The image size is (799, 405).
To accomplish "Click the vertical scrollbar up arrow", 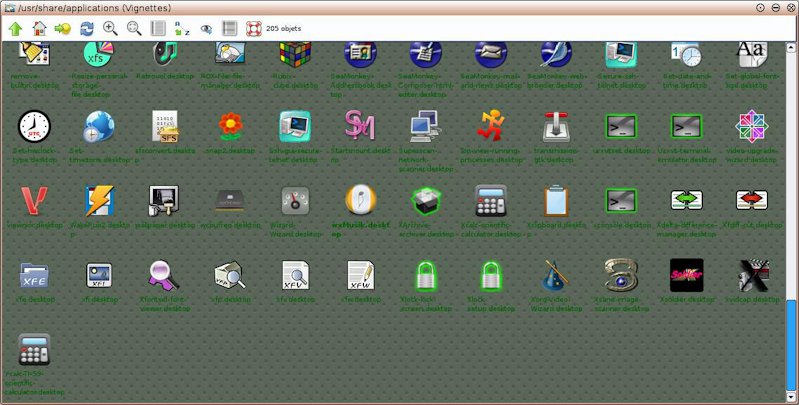I will click(791, 48).
